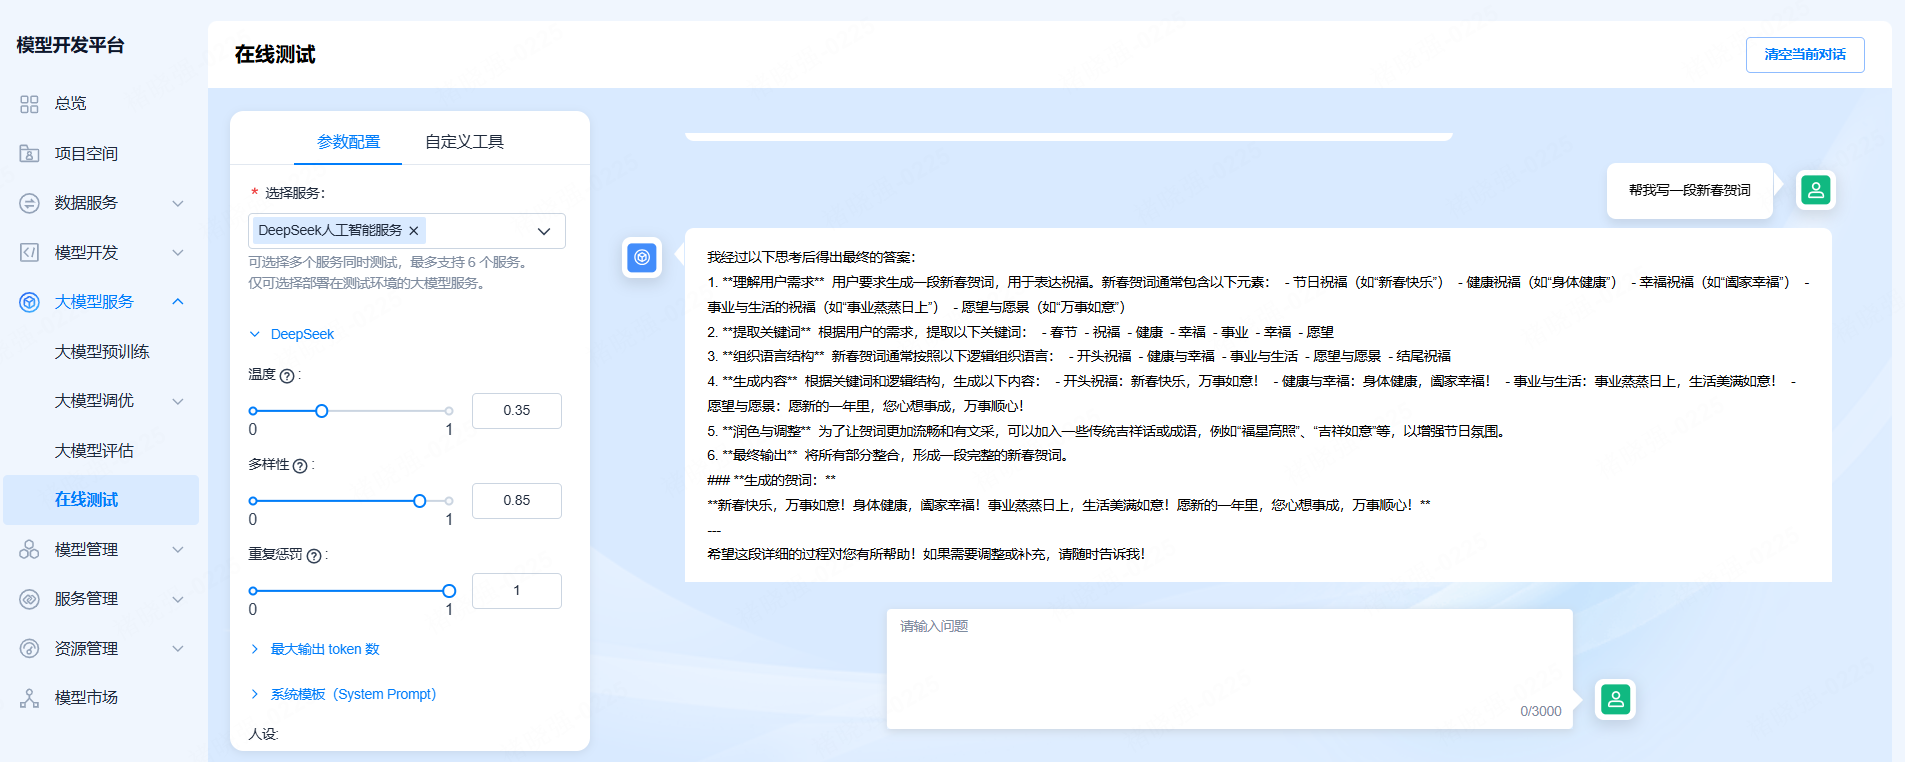
Task: Open 大模型预训练 in the sidebar
Action: pyautogui.click(x=102, y=352)
